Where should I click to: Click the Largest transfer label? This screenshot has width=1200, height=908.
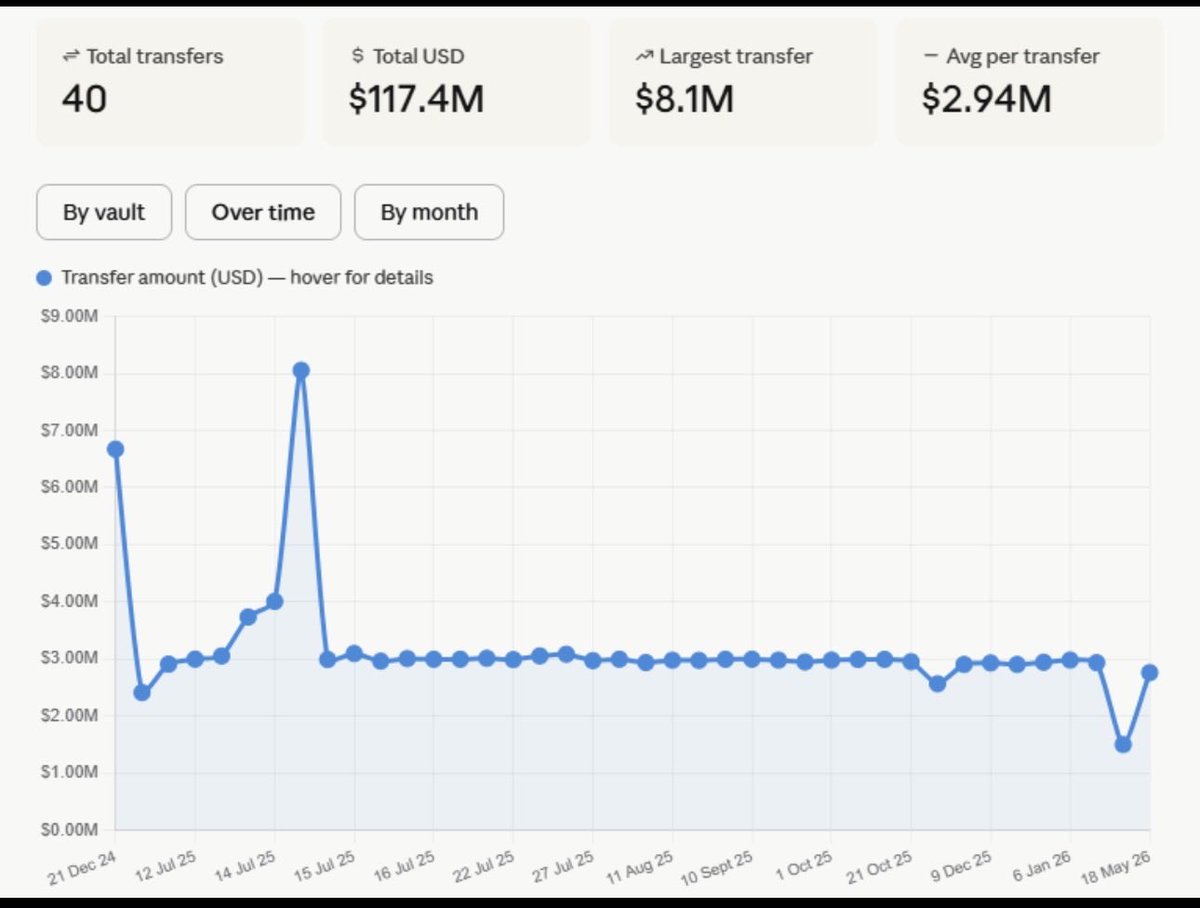click(x=736, y=57)
